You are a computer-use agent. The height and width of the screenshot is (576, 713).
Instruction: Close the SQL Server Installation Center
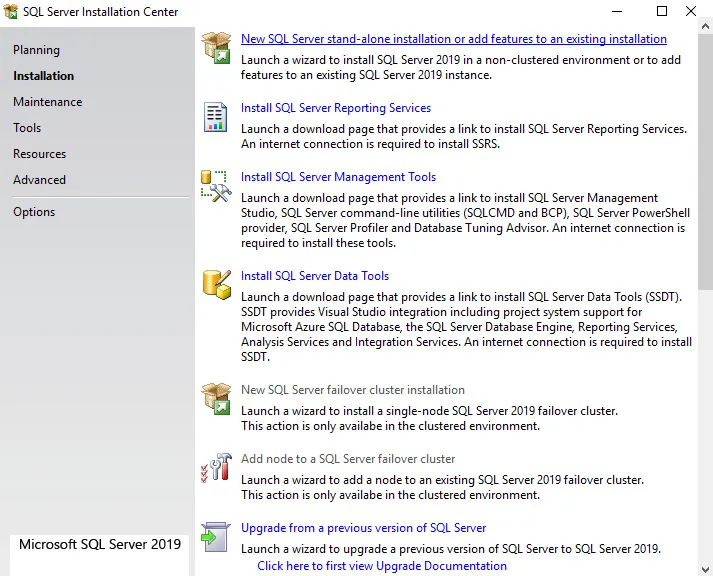point(691,11)
